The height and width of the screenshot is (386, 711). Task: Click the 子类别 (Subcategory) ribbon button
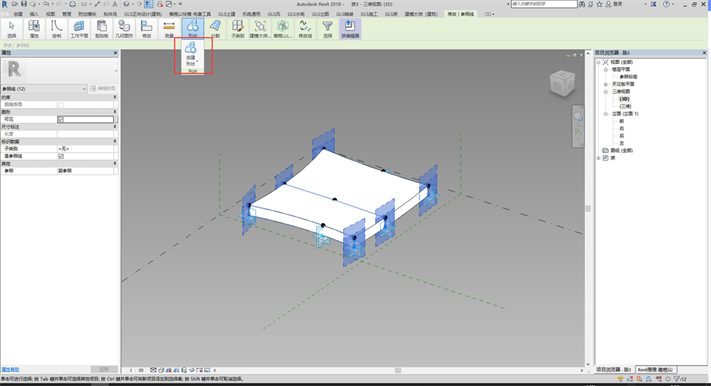(x=238, y=29)
